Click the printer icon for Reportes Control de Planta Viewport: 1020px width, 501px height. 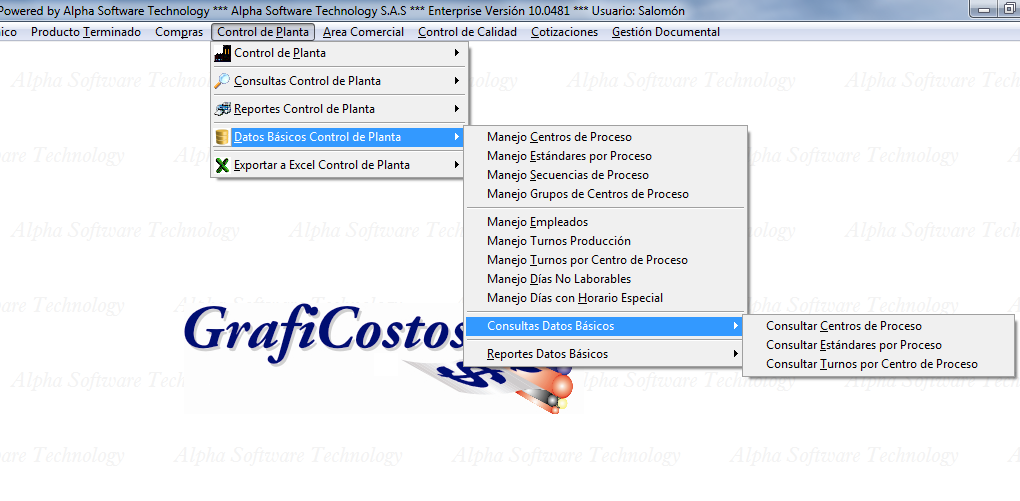click(x=222, y=109)
